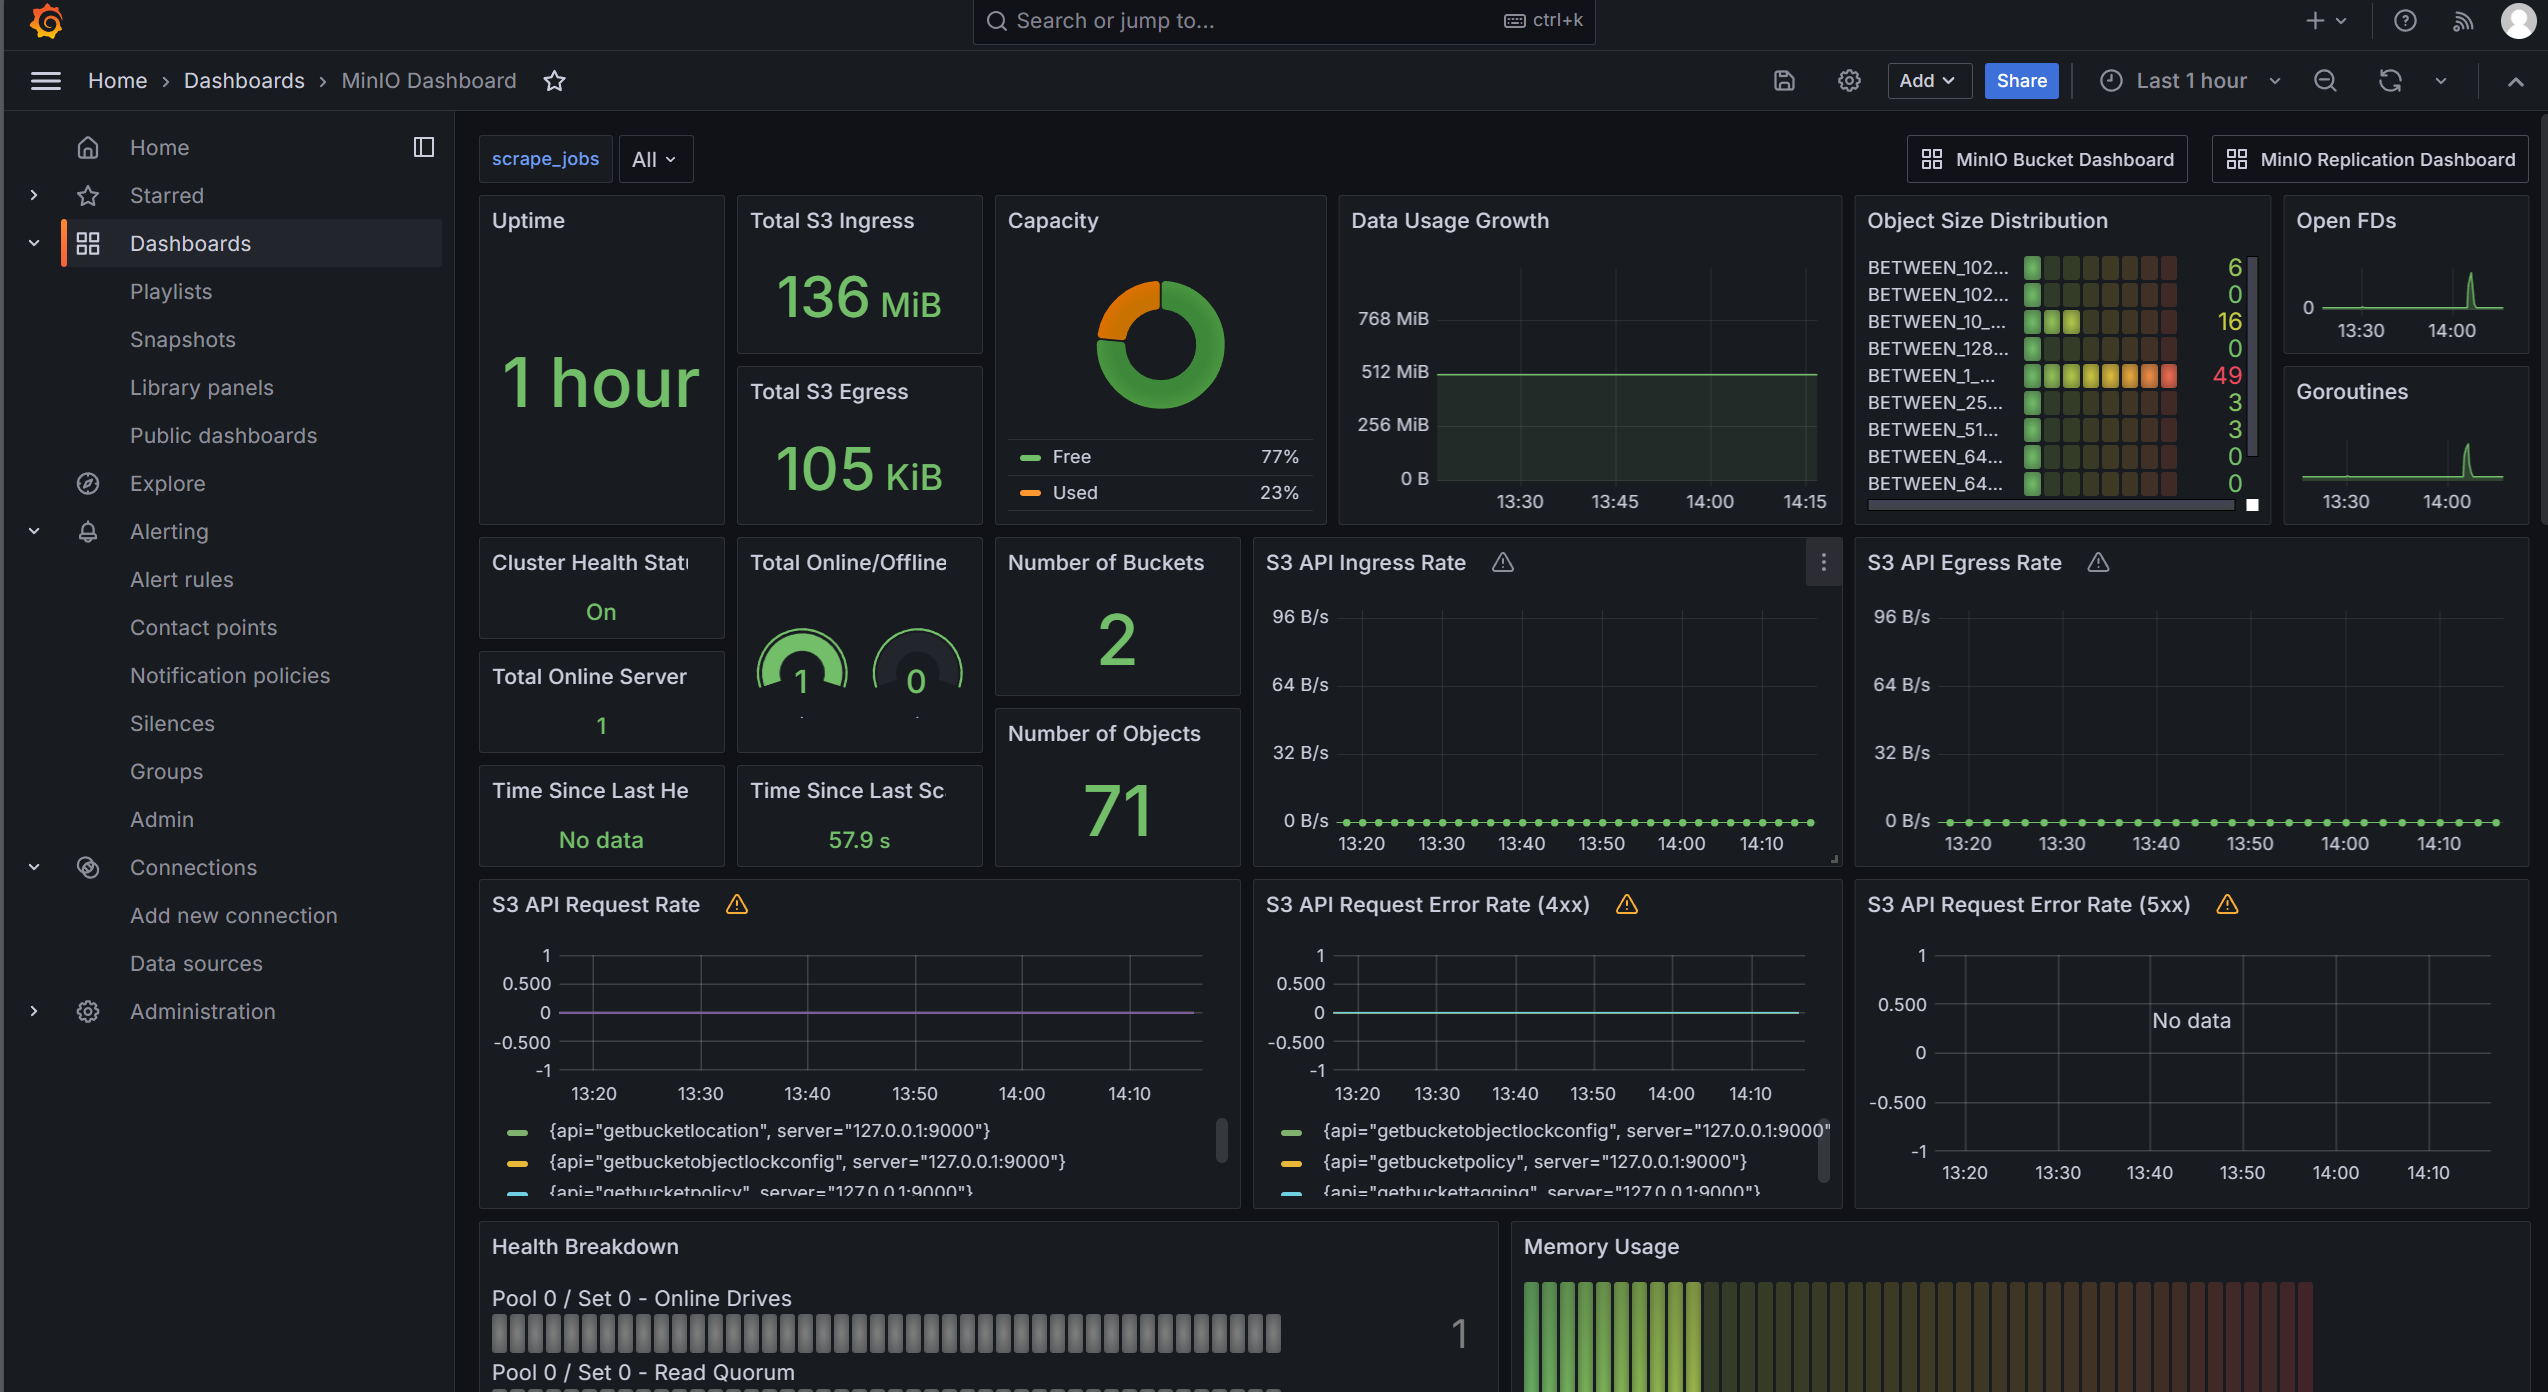Toggle Used series in Capacity legend
The image size is (2548, 1392).
1074,492
